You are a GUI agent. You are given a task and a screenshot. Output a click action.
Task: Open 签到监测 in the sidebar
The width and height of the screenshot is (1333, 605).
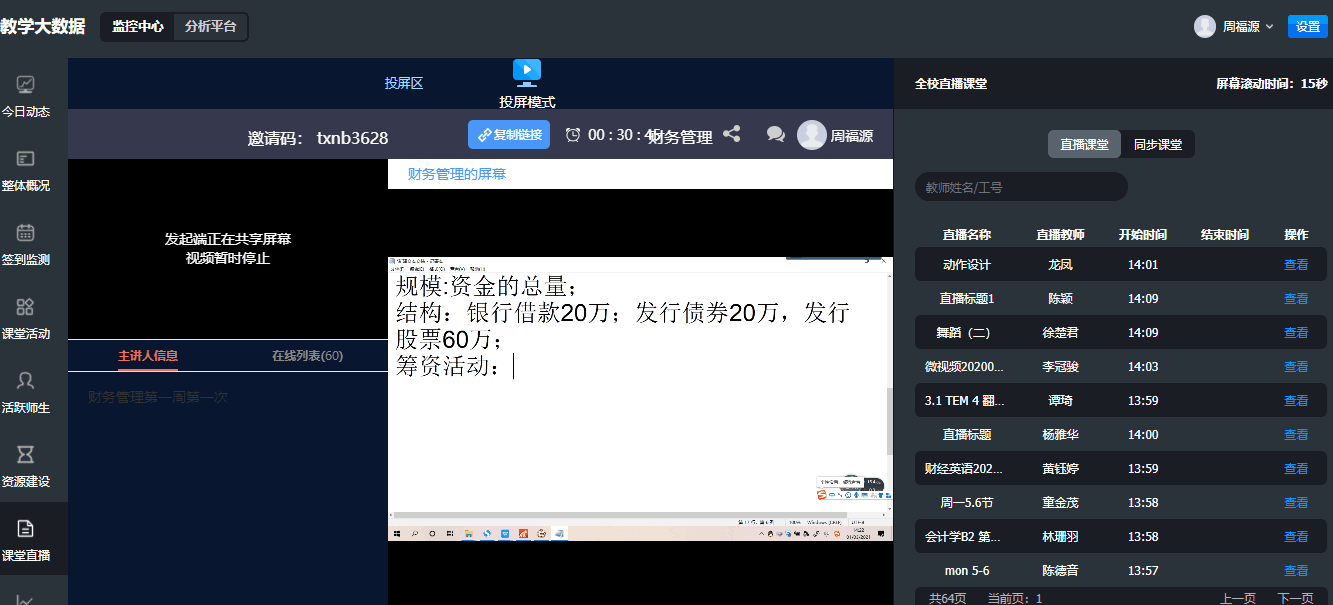click(x=26, y=245)
